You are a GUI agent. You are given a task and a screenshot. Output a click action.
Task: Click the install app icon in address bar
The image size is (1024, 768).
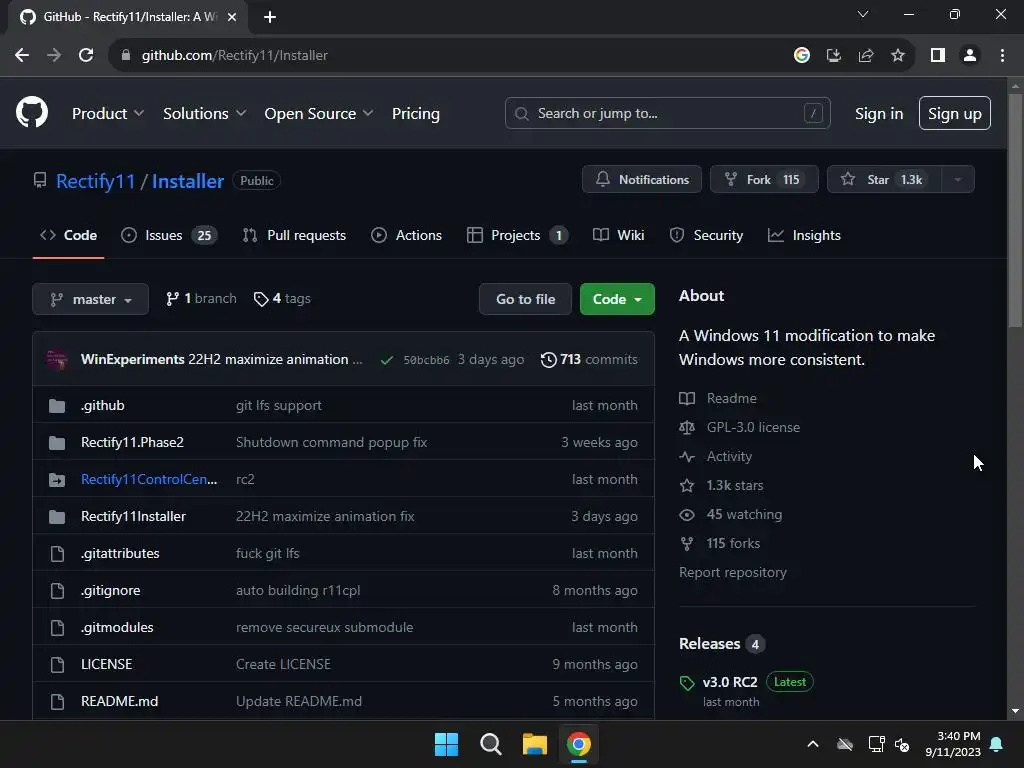click(834, 56)
